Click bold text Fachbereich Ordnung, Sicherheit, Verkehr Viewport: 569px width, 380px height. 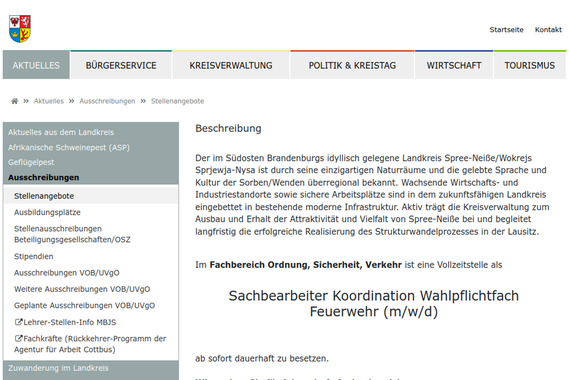tap(306, 265)
